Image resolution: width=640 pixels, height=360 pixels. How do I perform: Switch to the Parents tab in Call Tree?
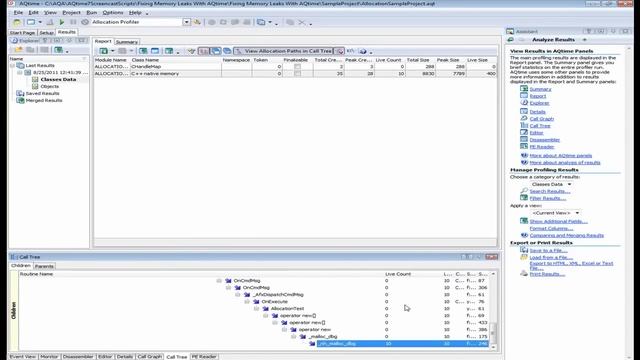[x=44, y=266]
